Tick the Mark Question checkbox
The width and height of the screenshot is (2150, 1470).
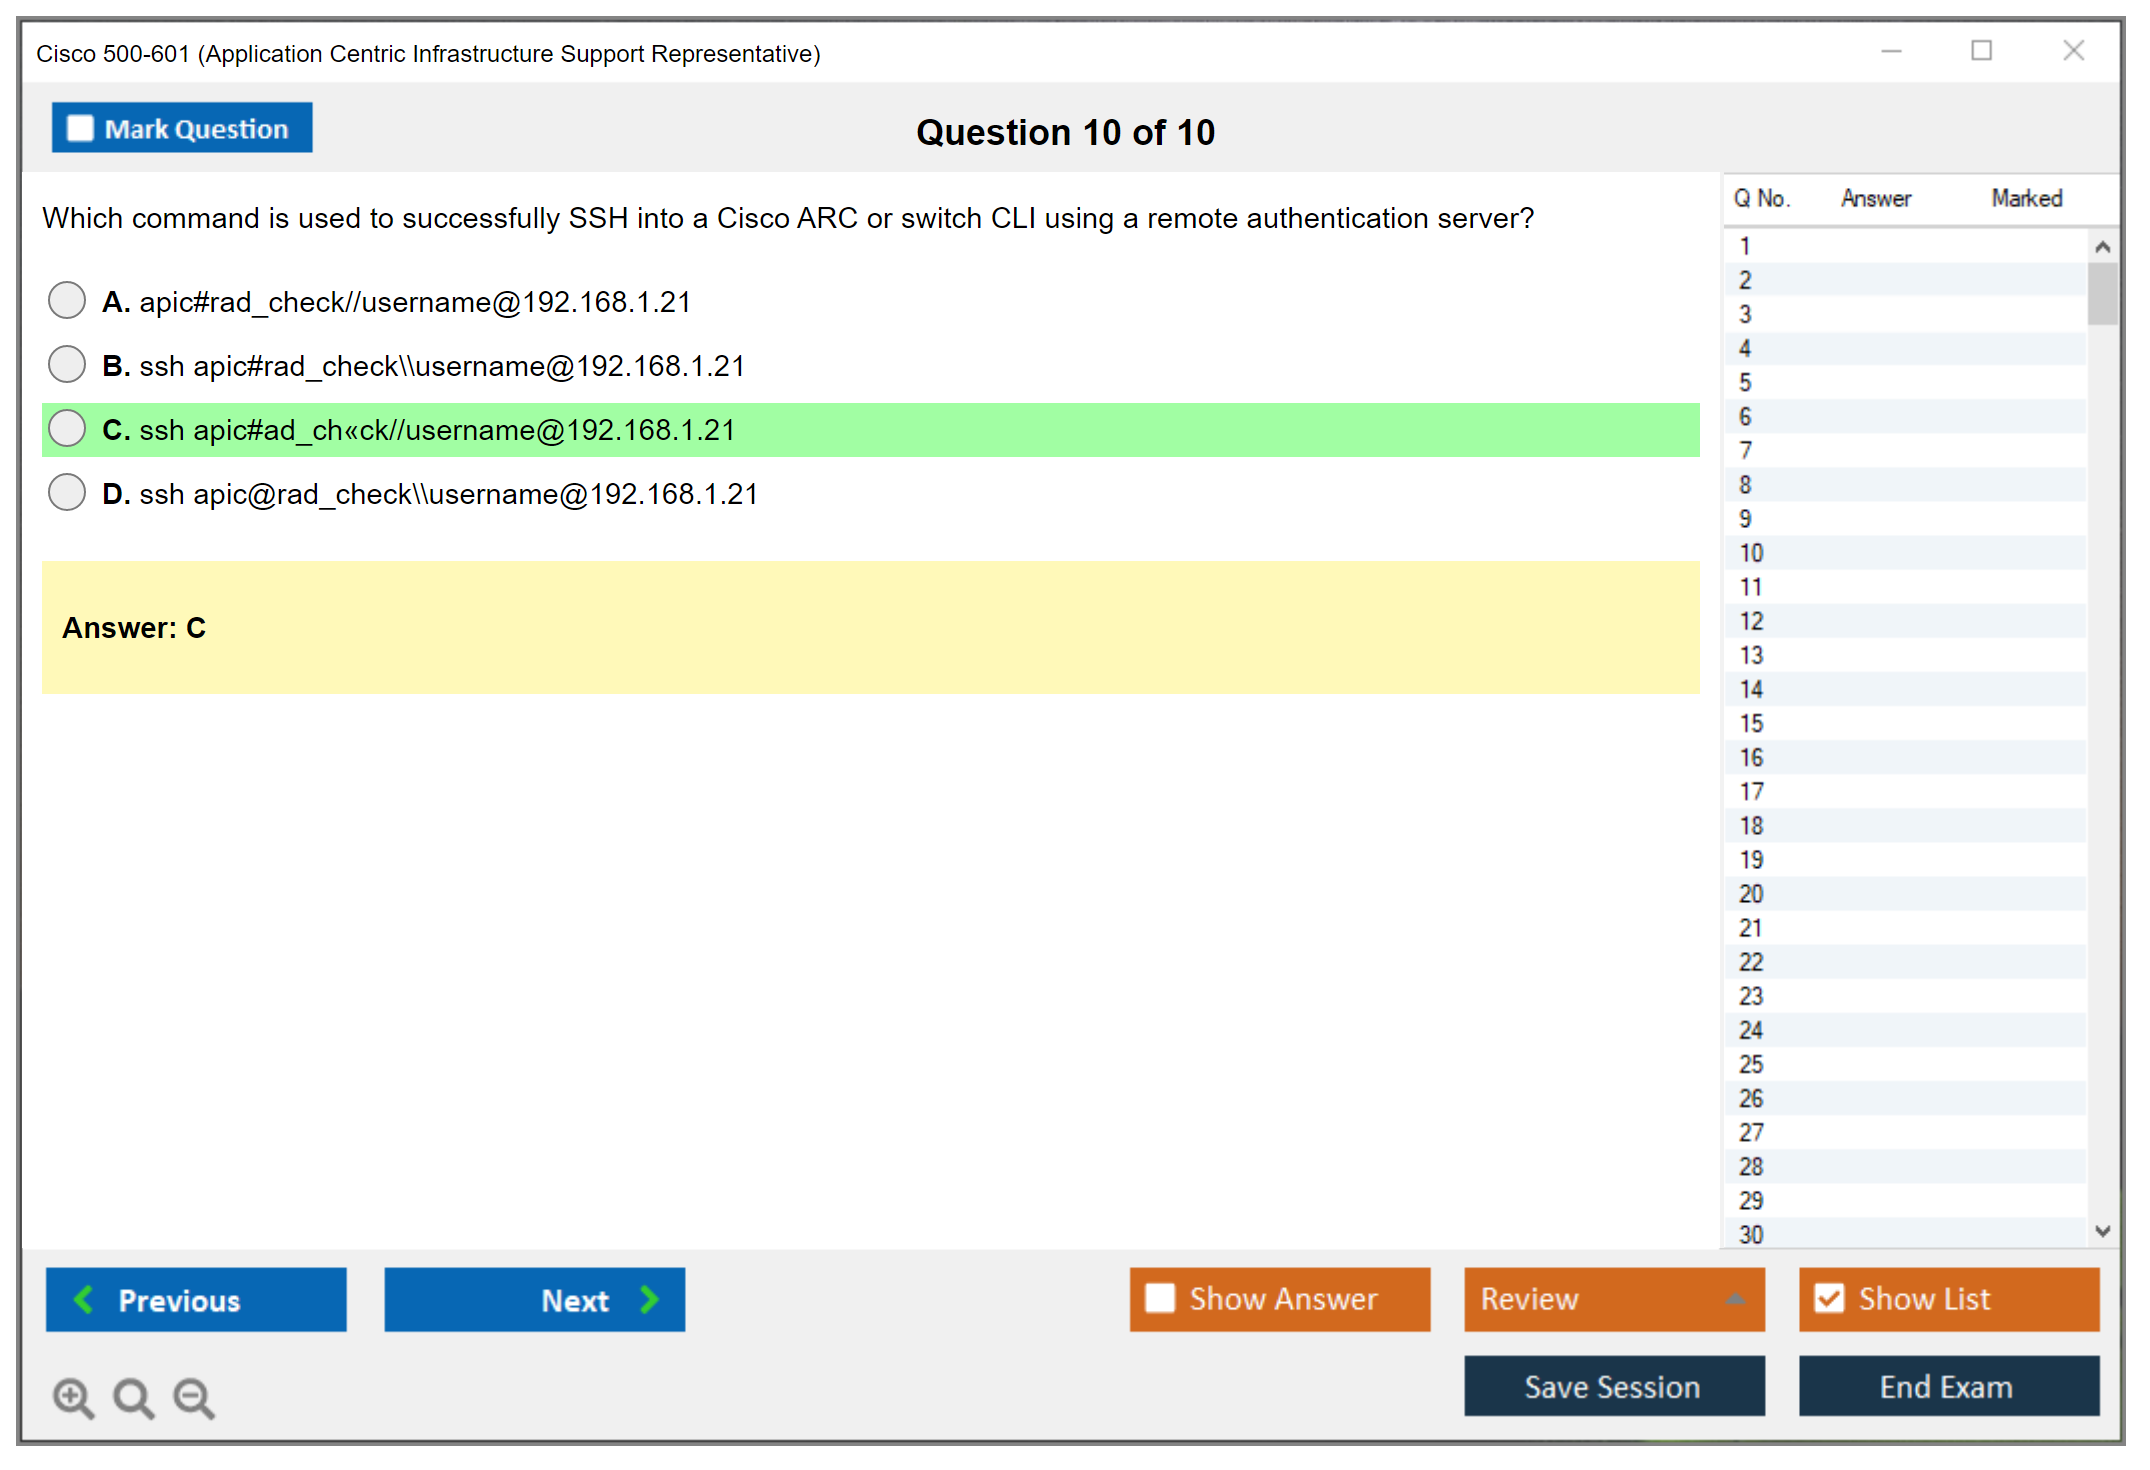[80, 129]
